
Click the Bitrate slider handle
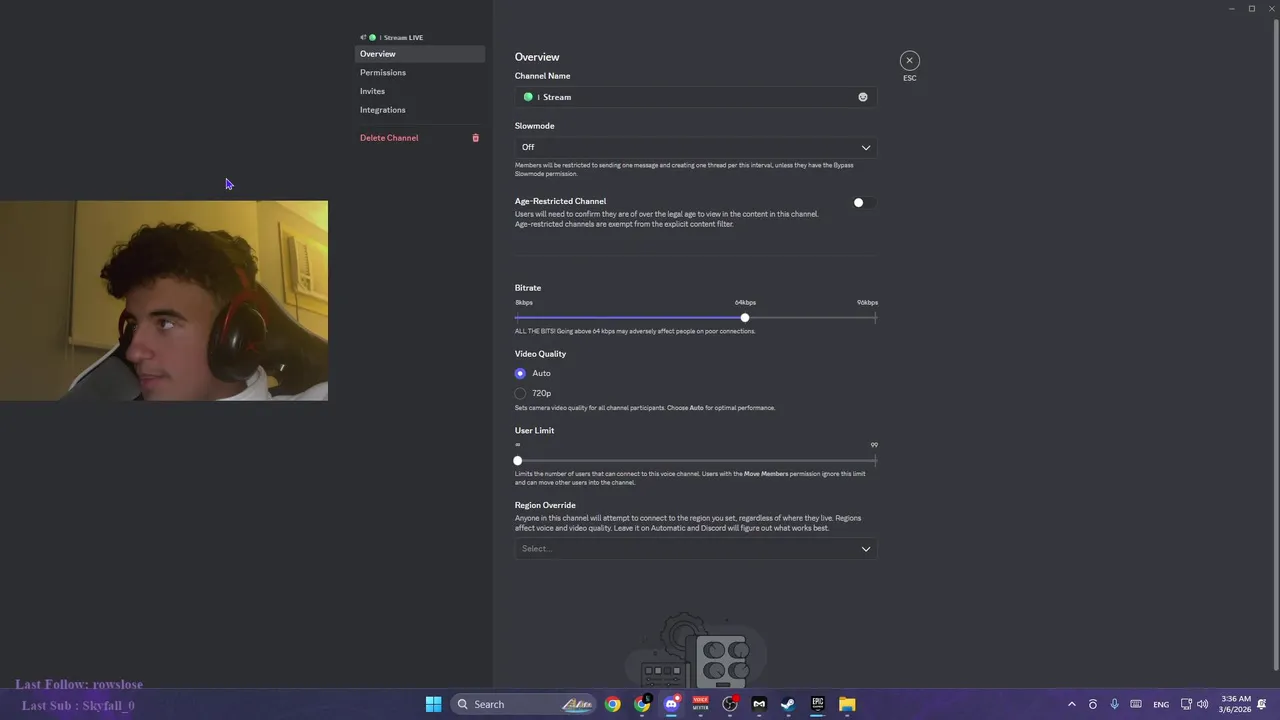(x=745, y=318)
